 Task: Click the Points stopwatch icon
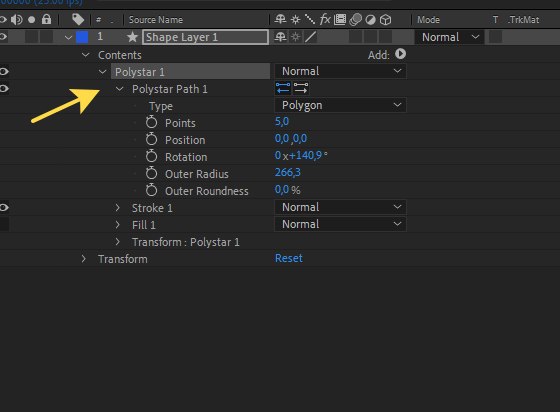point(151,122)
